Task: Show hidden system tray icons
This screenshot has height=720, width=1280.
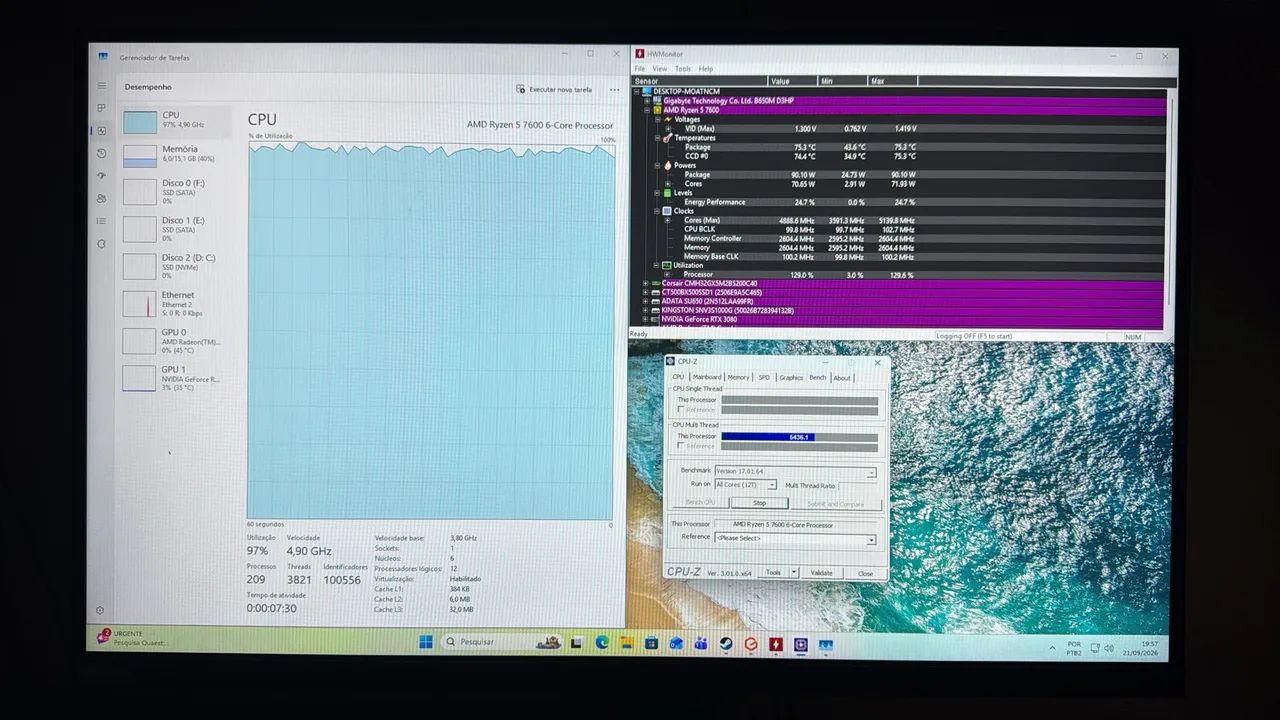Action: coord(1052,648)
